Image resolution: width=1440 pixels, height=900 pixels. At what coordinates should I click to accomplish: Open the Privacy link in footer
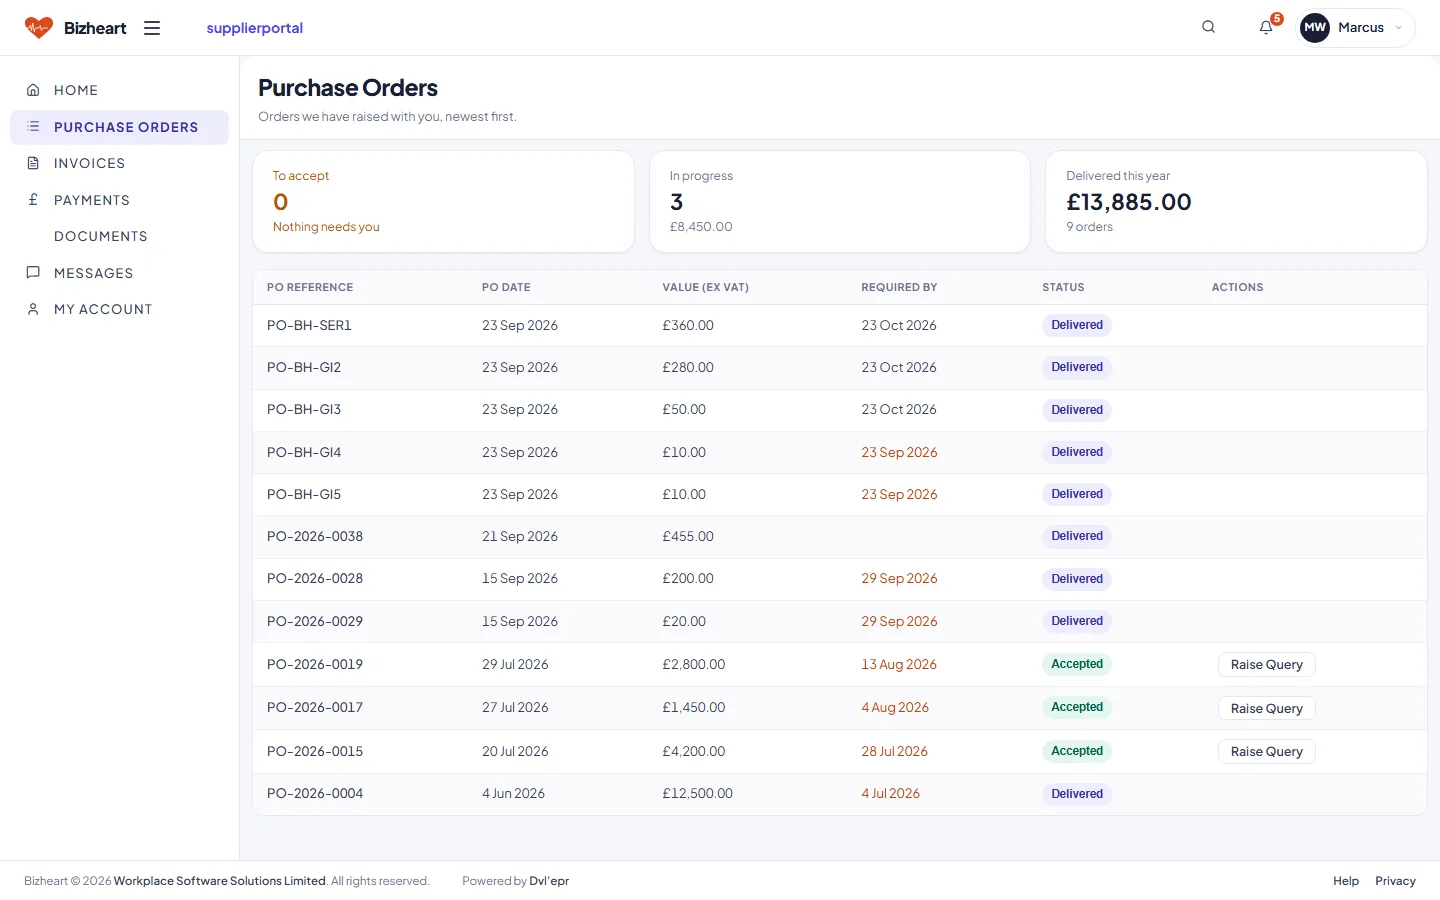click(1395, 881)
